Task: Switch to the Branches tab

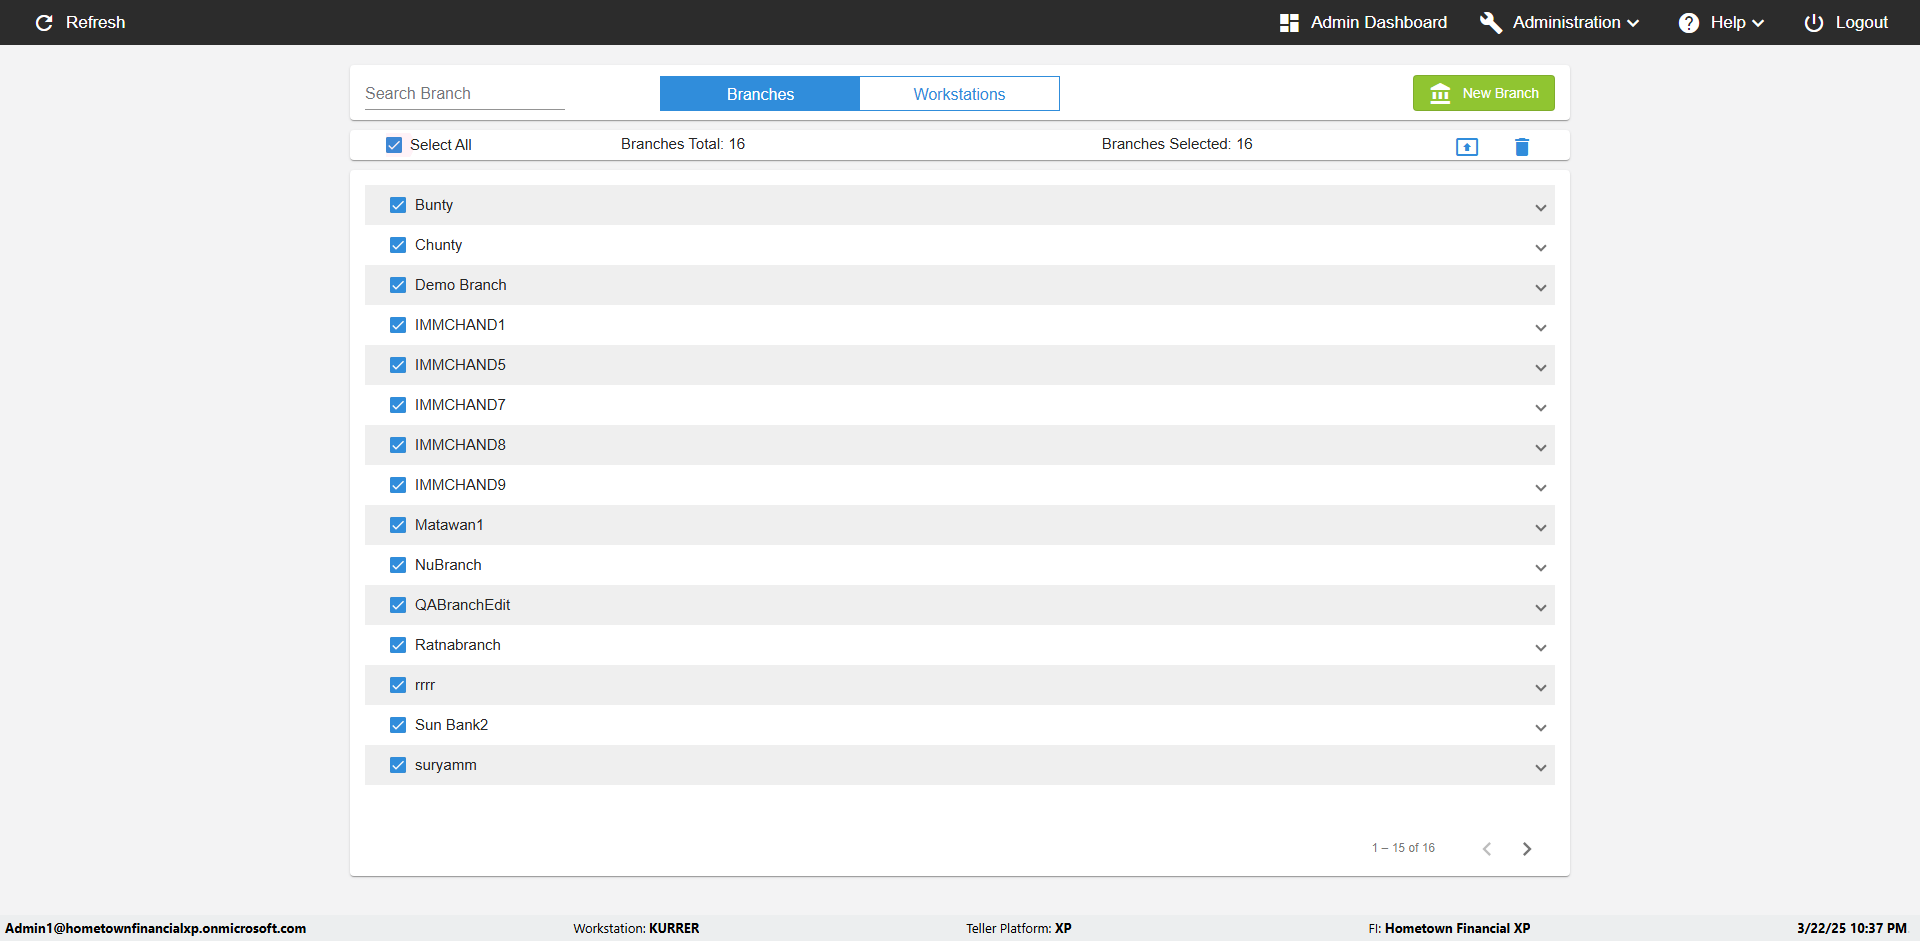Action: coord(760,94)
